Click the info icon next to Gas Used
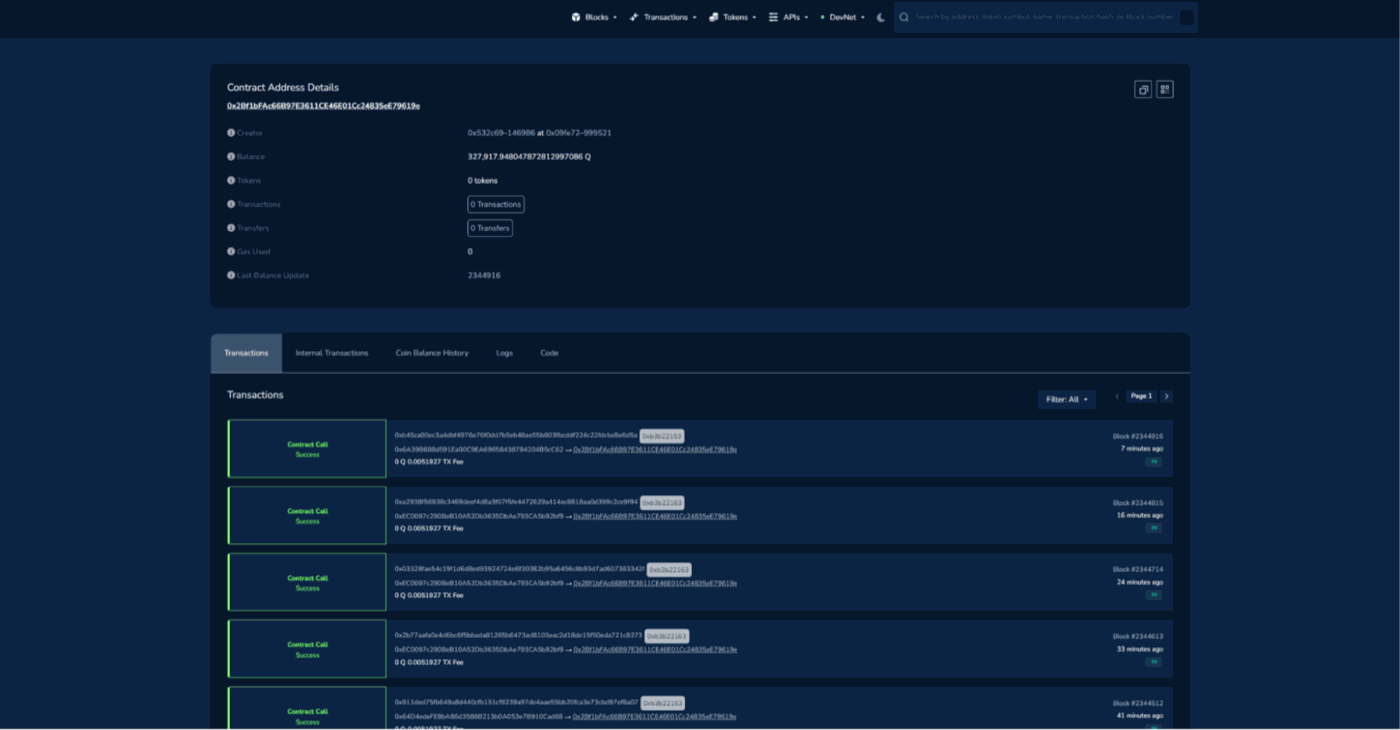The width and height of the screenshot is (1400, 730). (x=231, y=252)
